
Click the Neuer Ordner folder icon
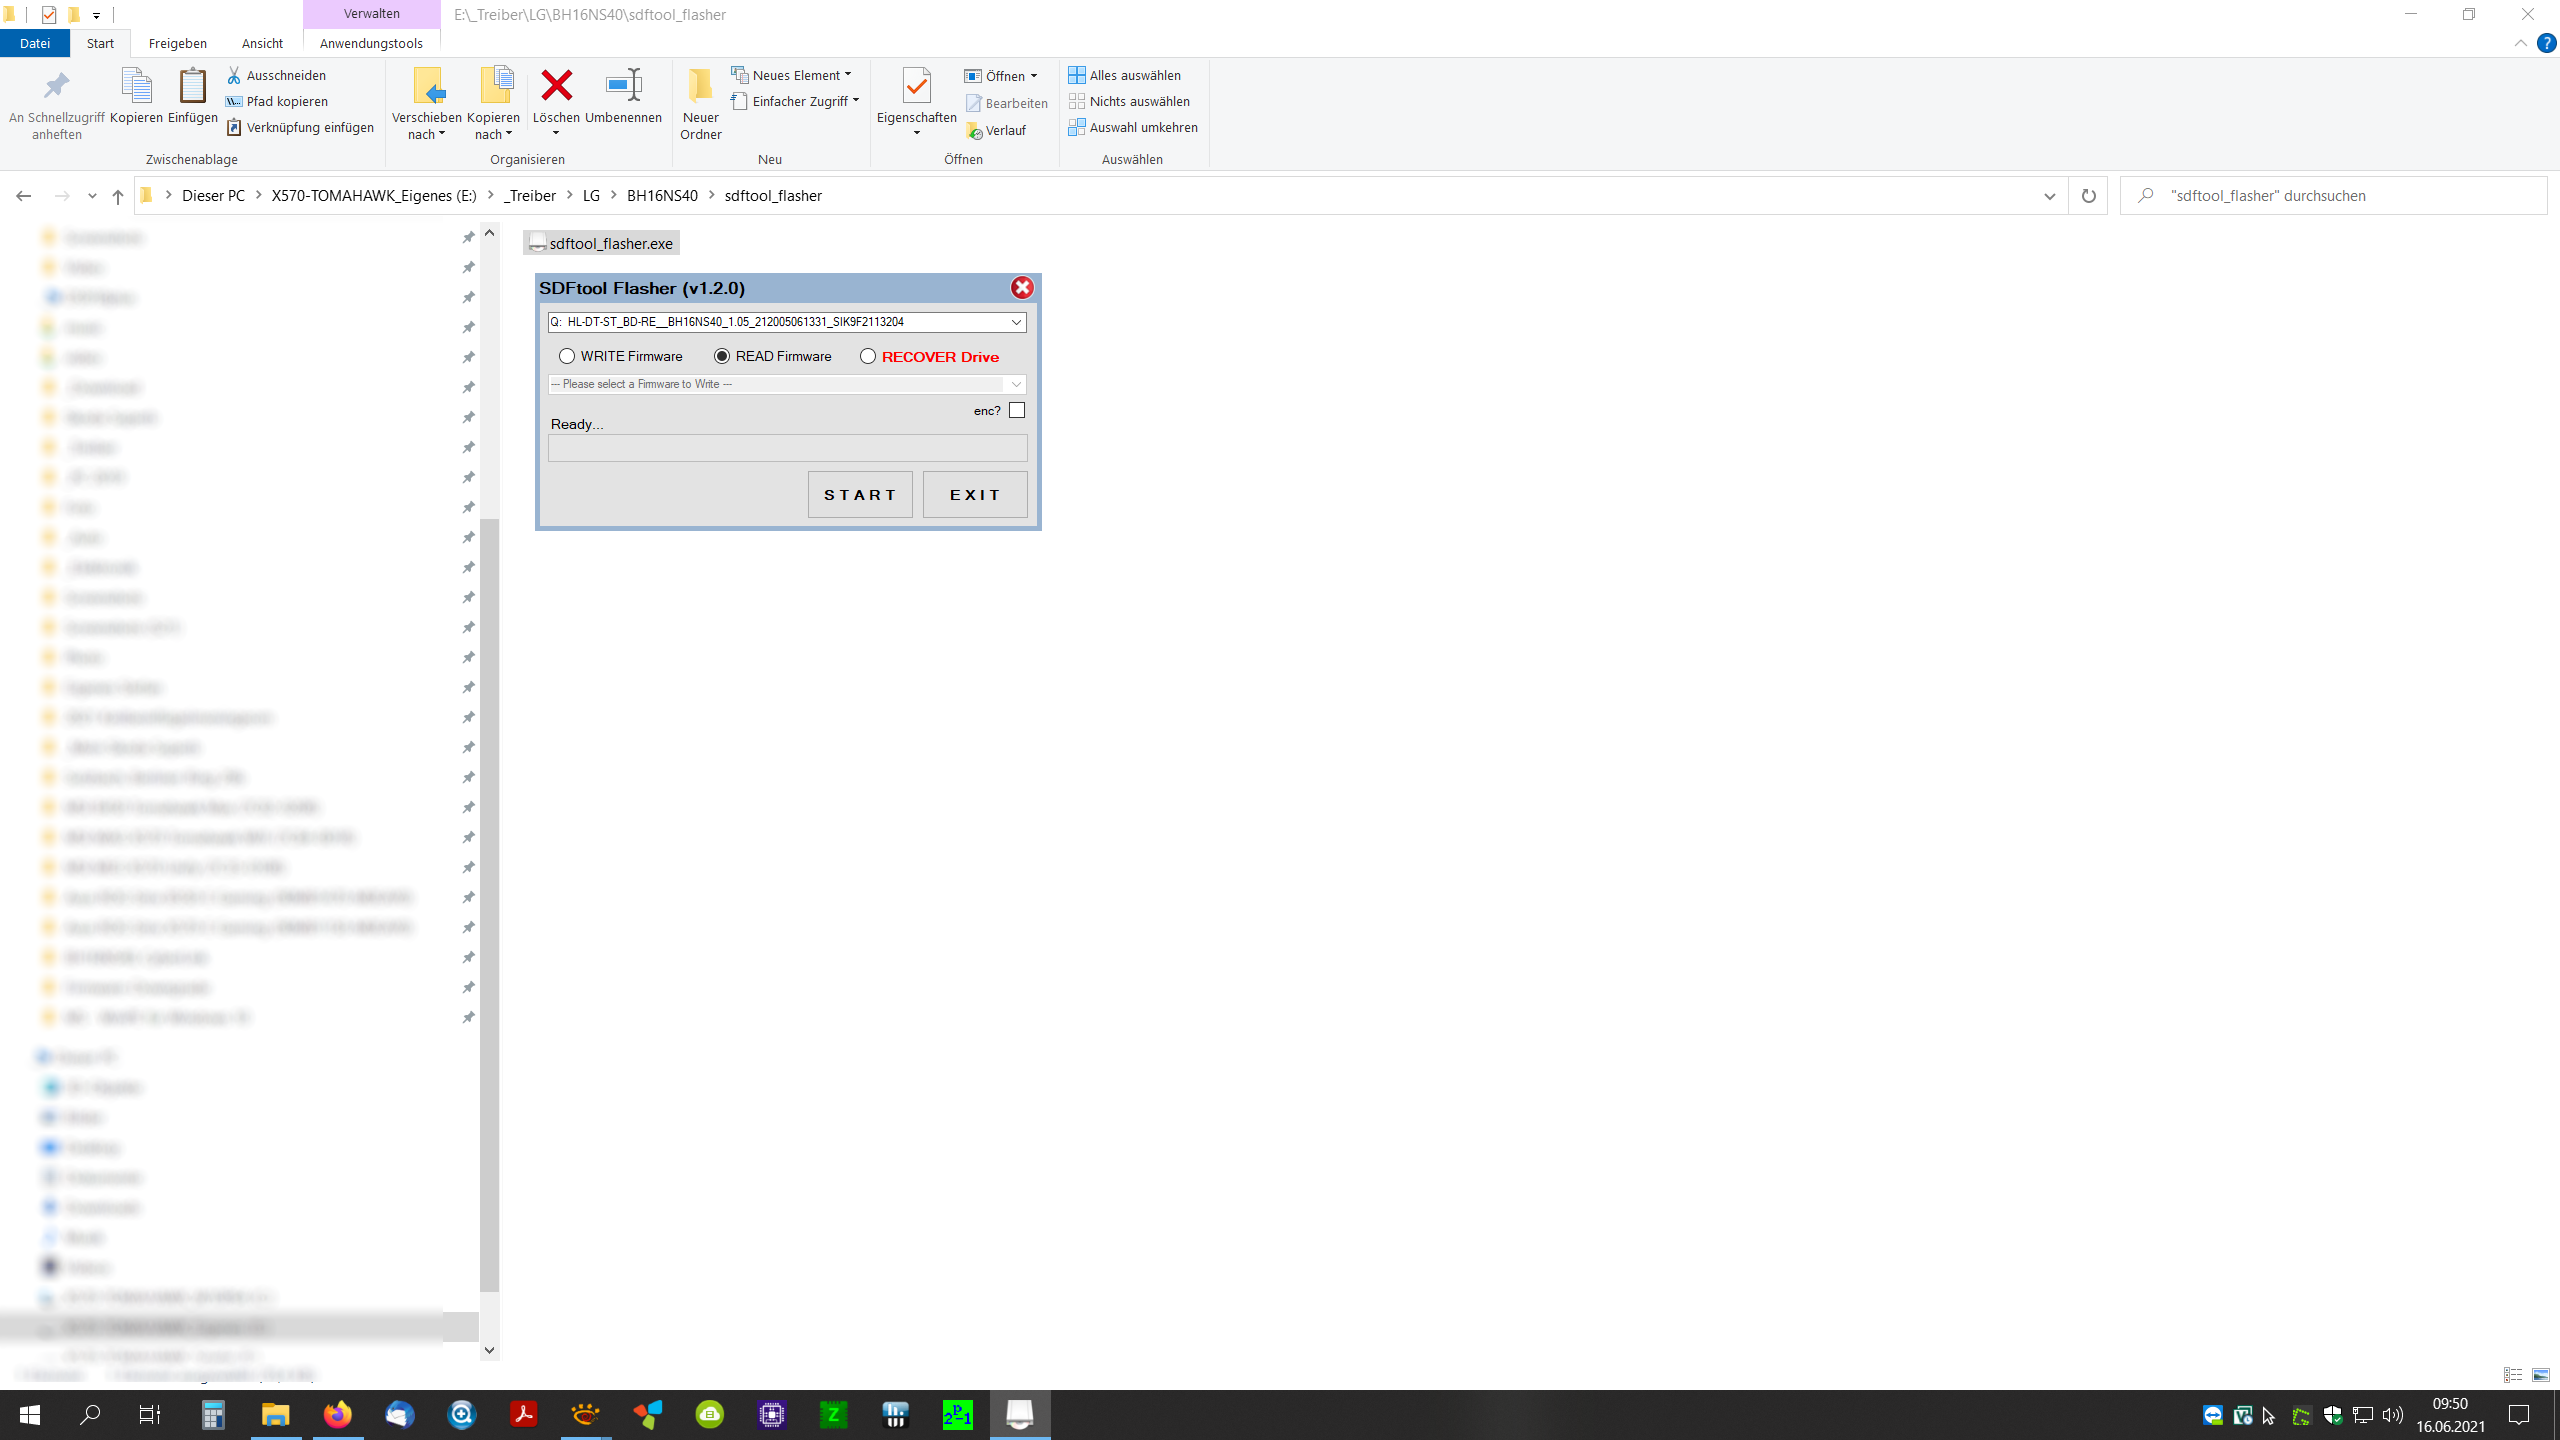pyautogui.click(x=700, y=86)
